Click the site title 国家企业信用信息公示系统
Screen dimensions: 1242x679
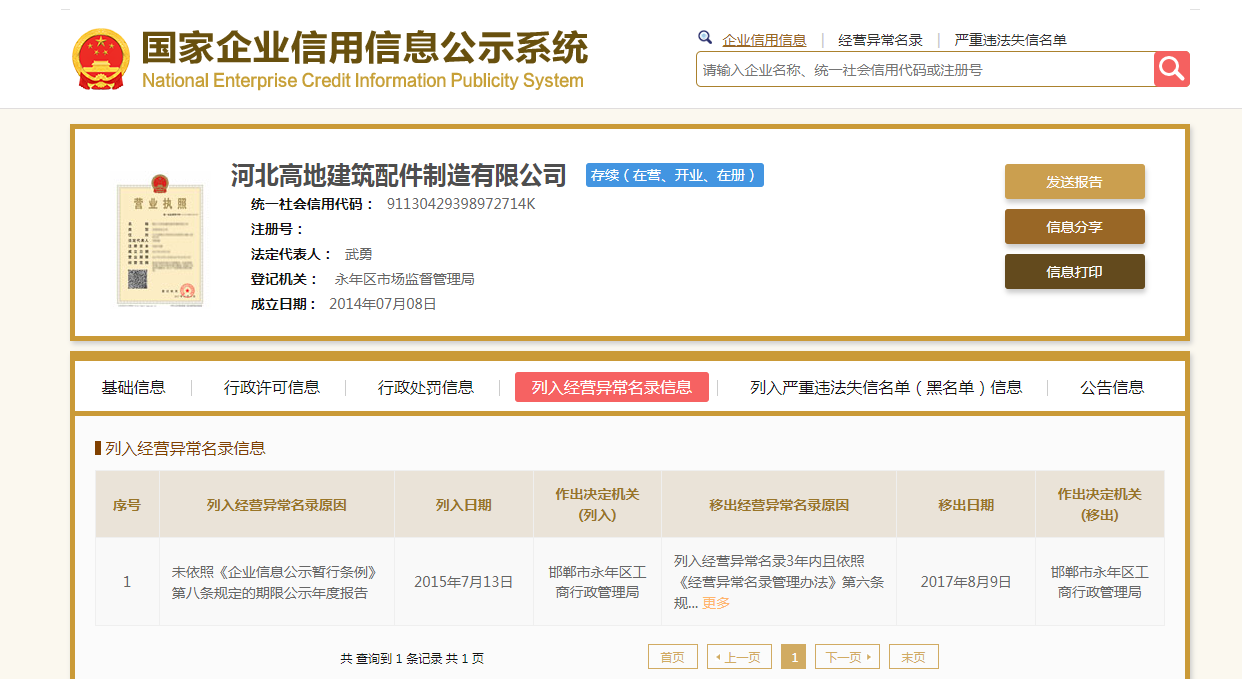(x=364, y=48)
